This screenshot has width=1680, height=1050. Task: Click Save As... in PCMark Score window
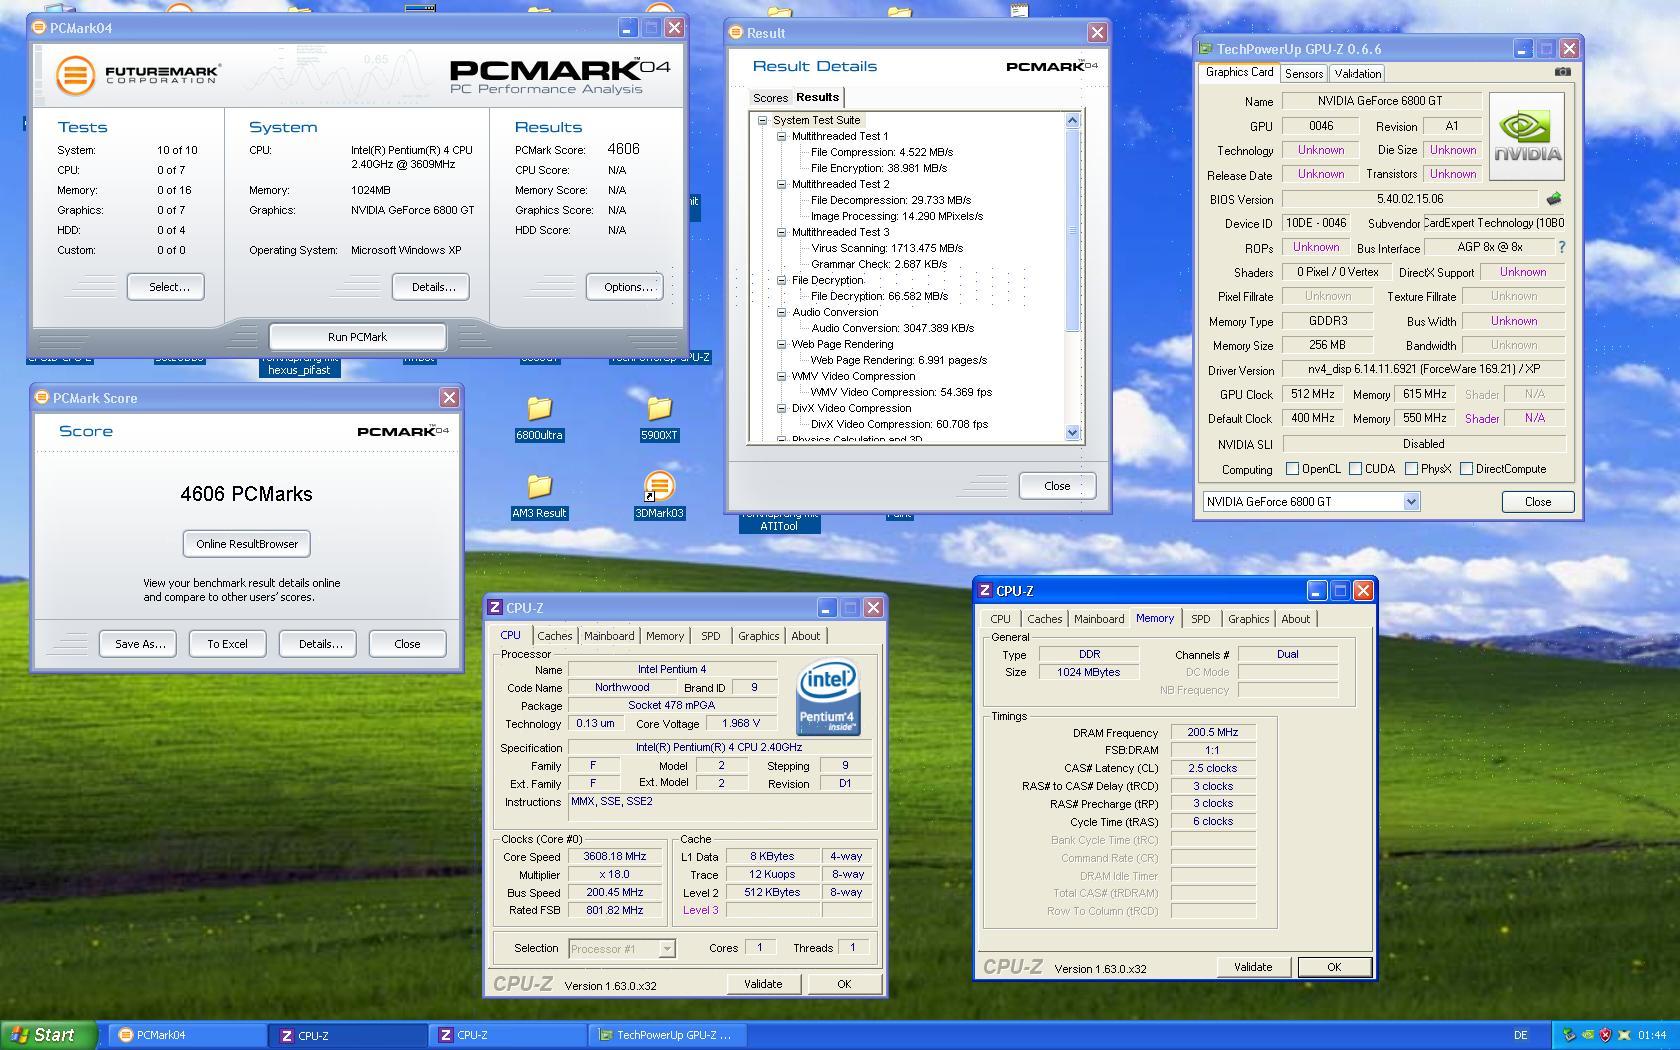tap(140, 644)
